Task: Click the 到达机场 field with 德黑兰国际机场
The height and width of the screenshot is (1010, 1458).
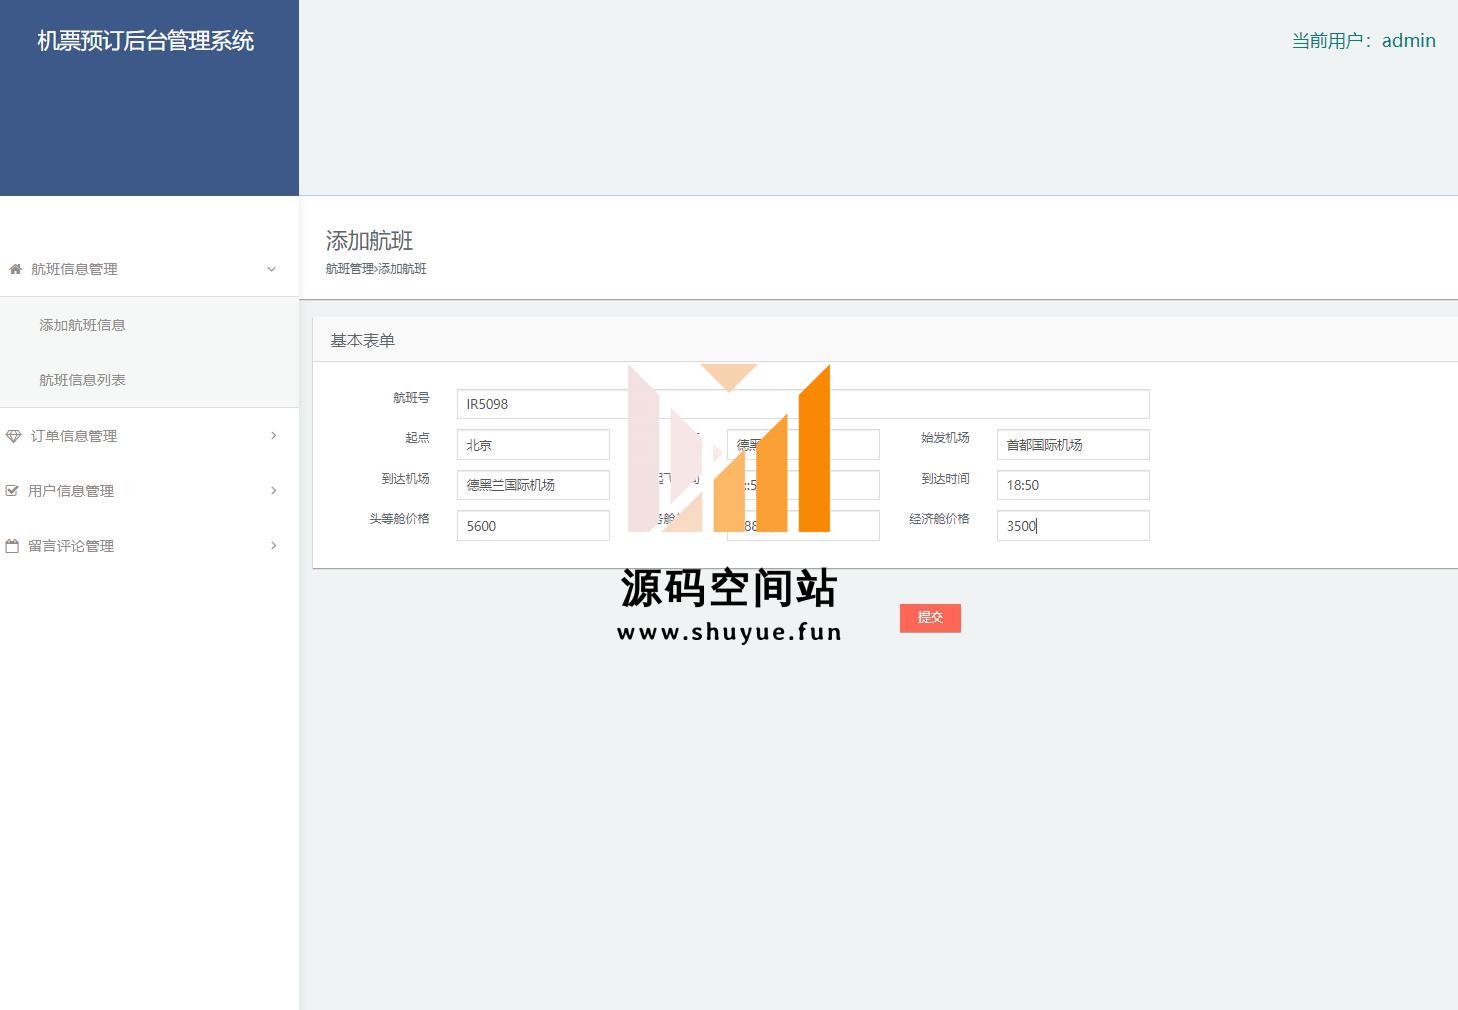Action: (533, 485)
